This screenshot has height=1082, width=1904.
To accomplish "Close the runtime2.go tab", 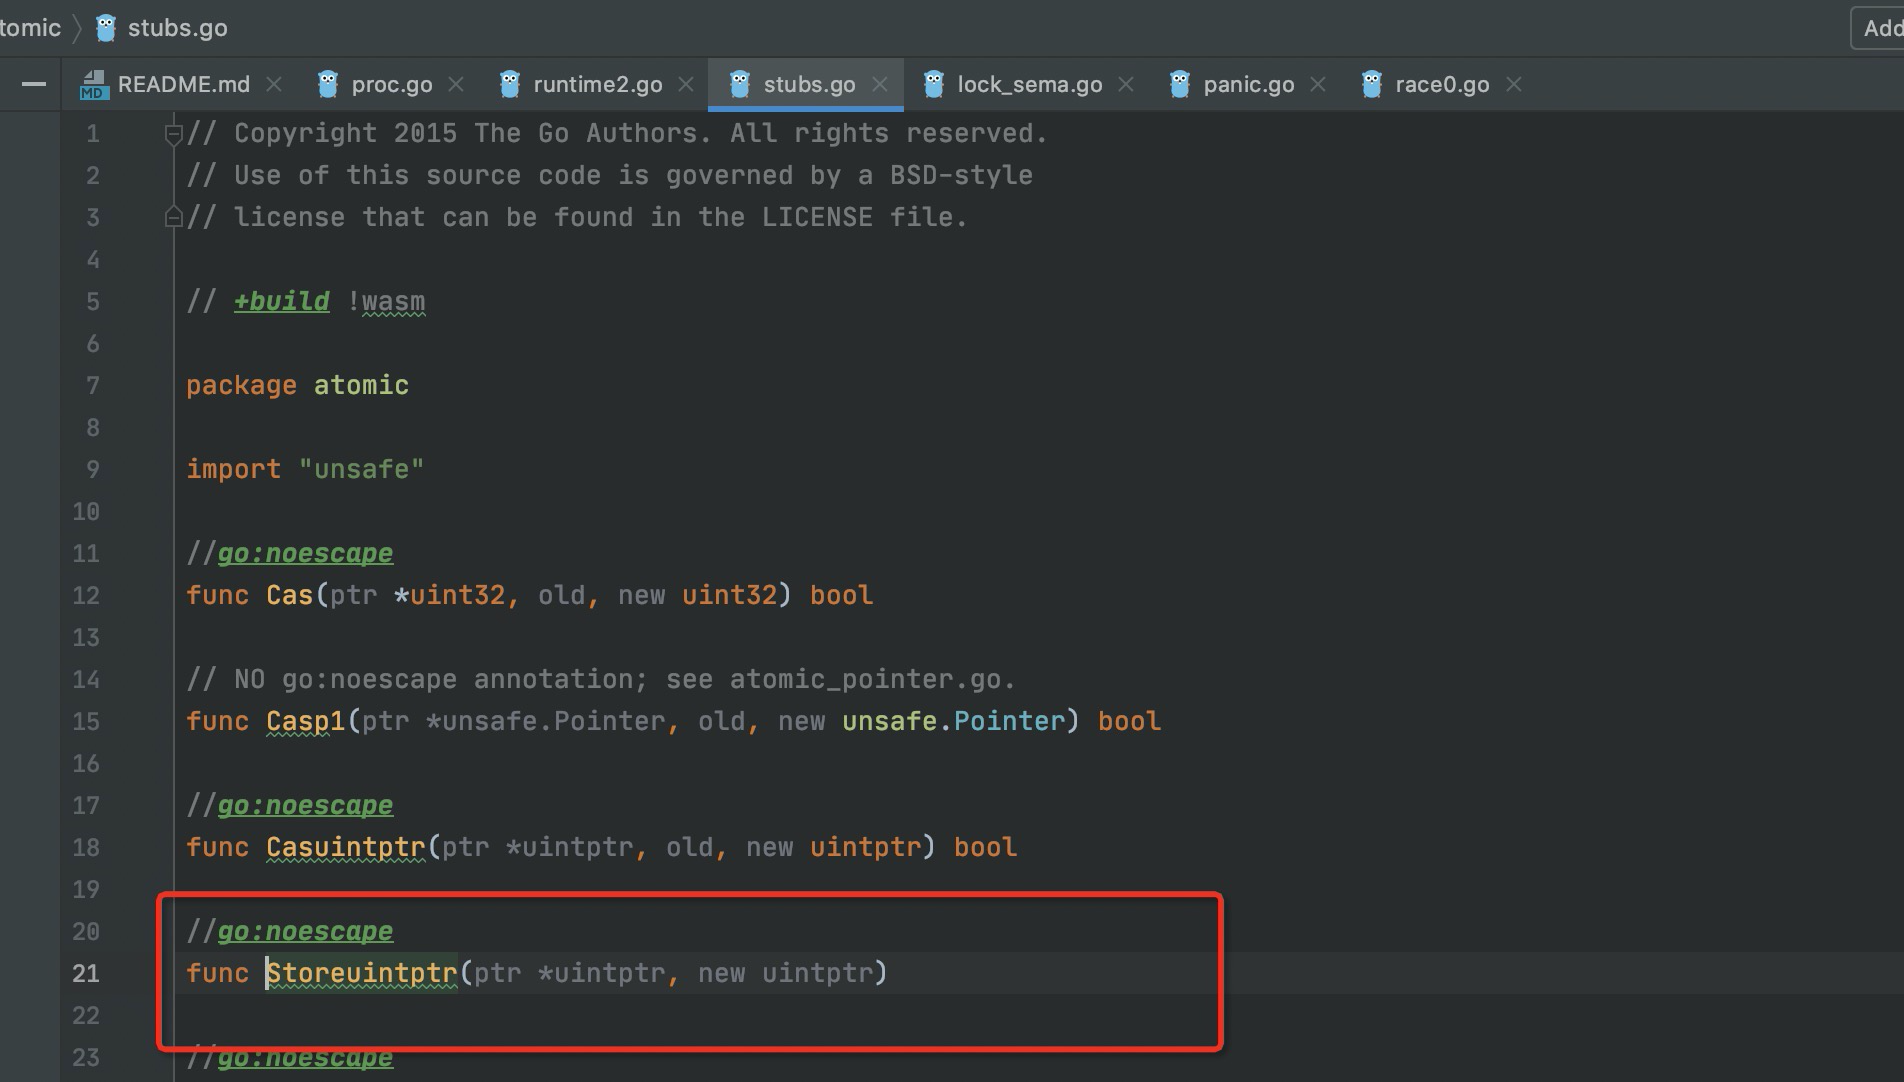I will (686, 85).
